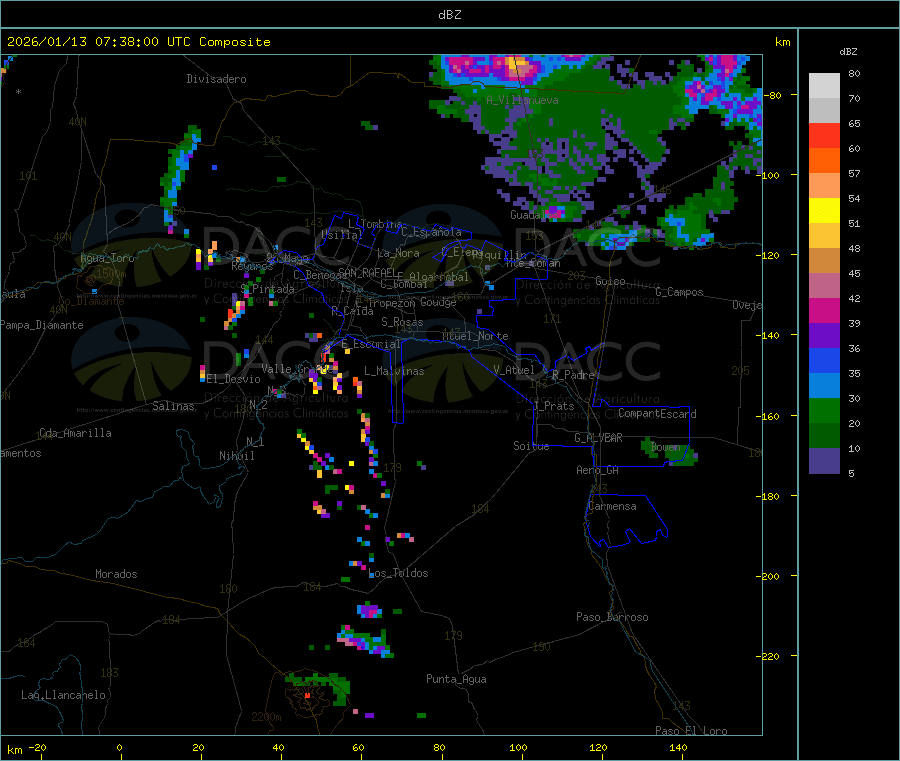The image size is (900, 761).
Task: Click the 2026/01/13 07:38:00 UTC Composite timestamp
Action: point(138,42)
